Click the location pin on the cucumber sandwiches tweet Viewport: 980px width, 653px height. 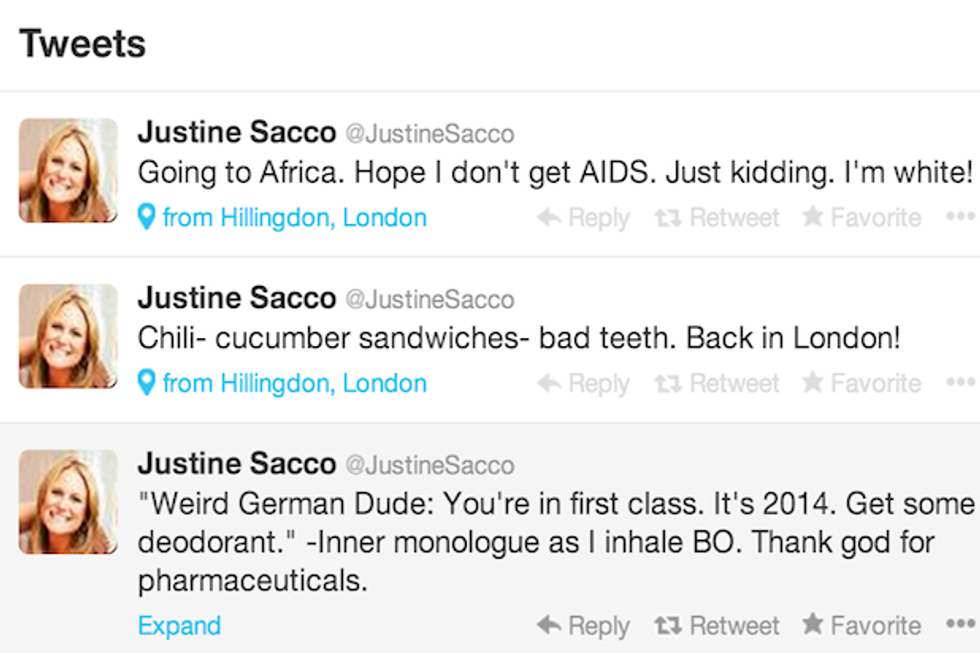(147, 383)
